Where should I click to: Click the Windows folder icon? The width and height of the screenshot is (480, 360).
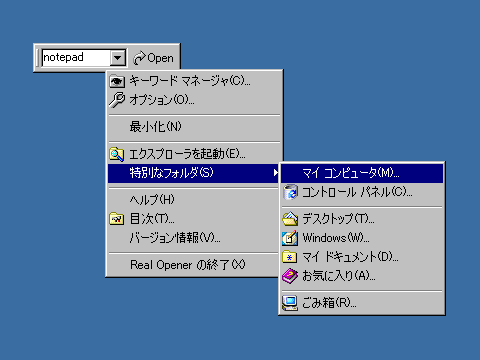pos(290,238)
